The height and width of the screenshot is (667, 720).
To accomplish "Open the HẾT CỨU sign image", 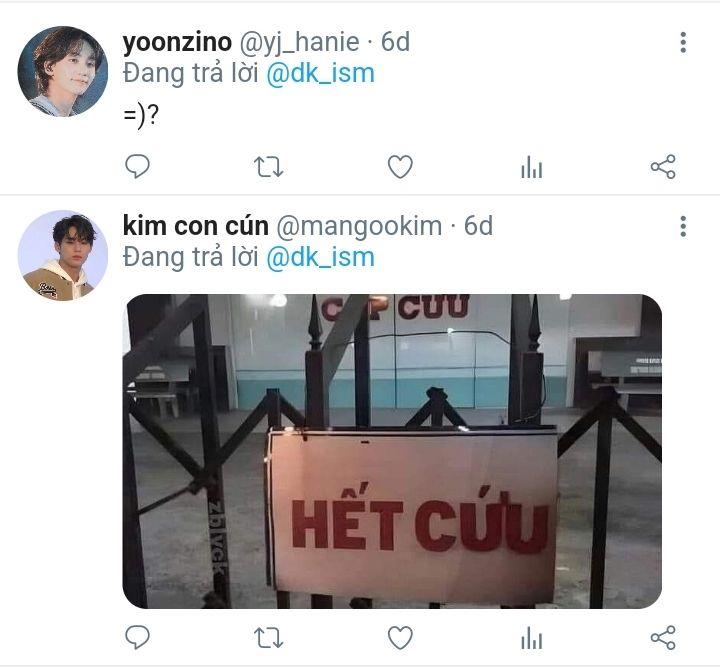I will click(392, 451).
